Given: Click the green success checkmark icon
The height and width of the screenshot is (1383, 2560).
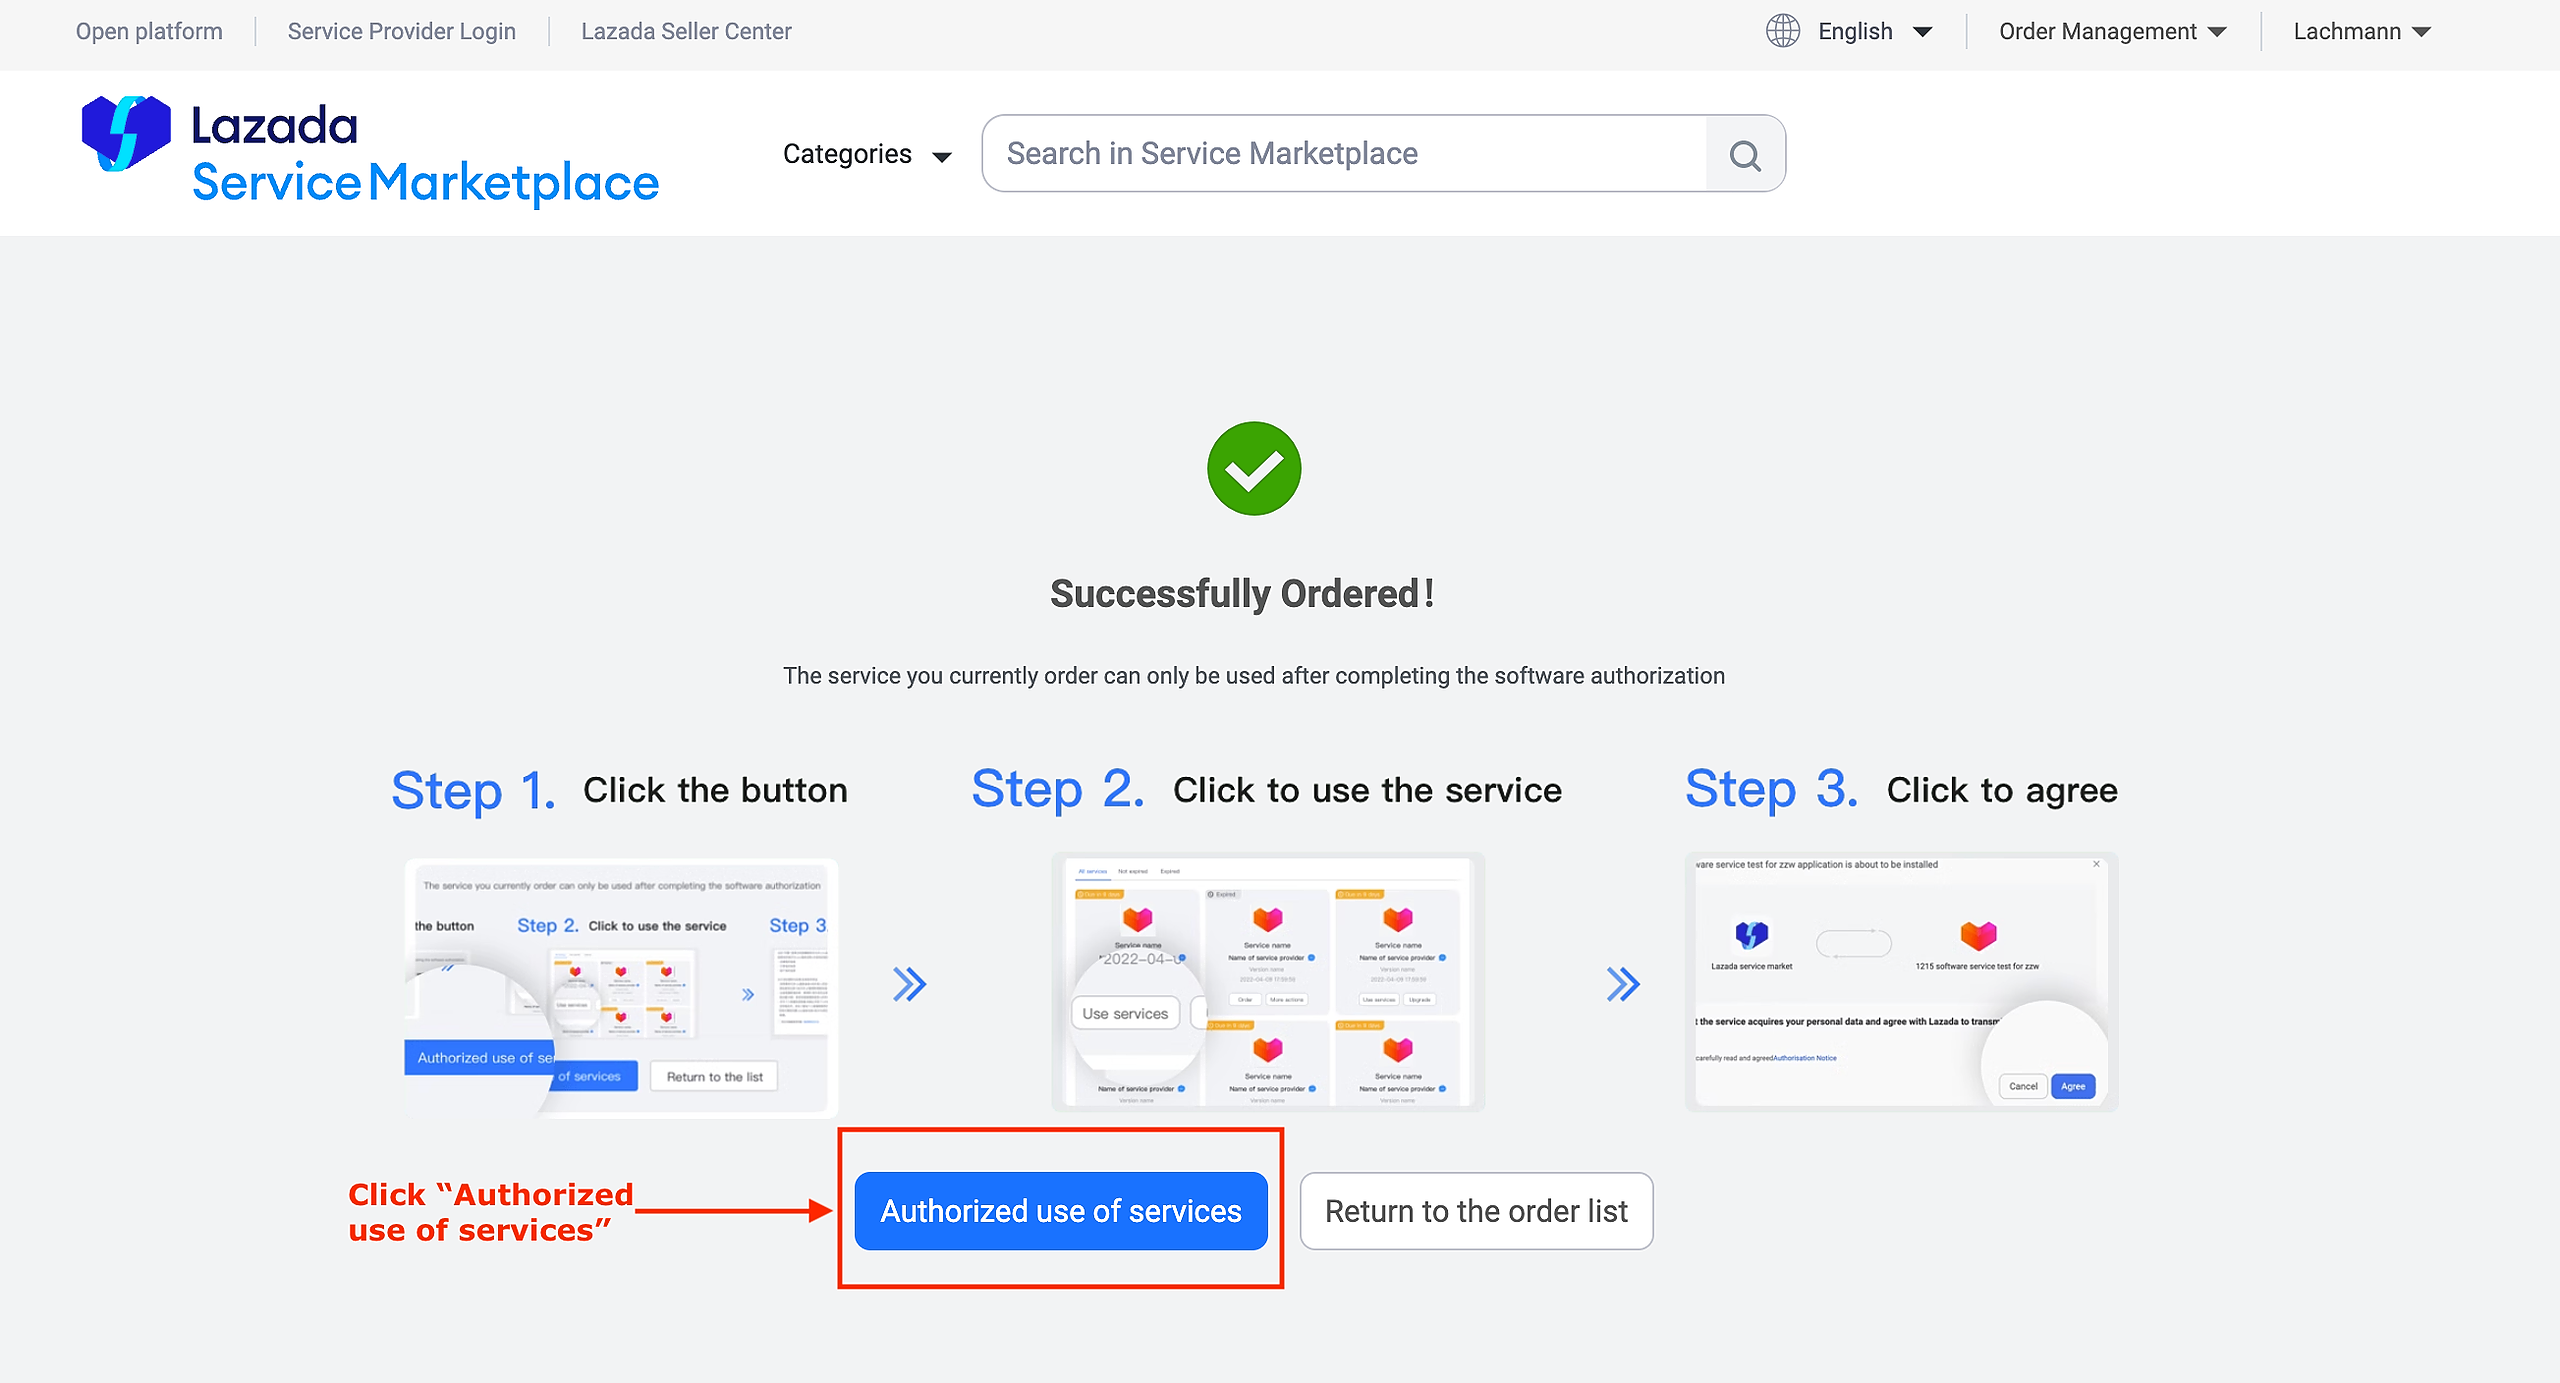Looking at the screenshot, I should (x=1253, y=468).
